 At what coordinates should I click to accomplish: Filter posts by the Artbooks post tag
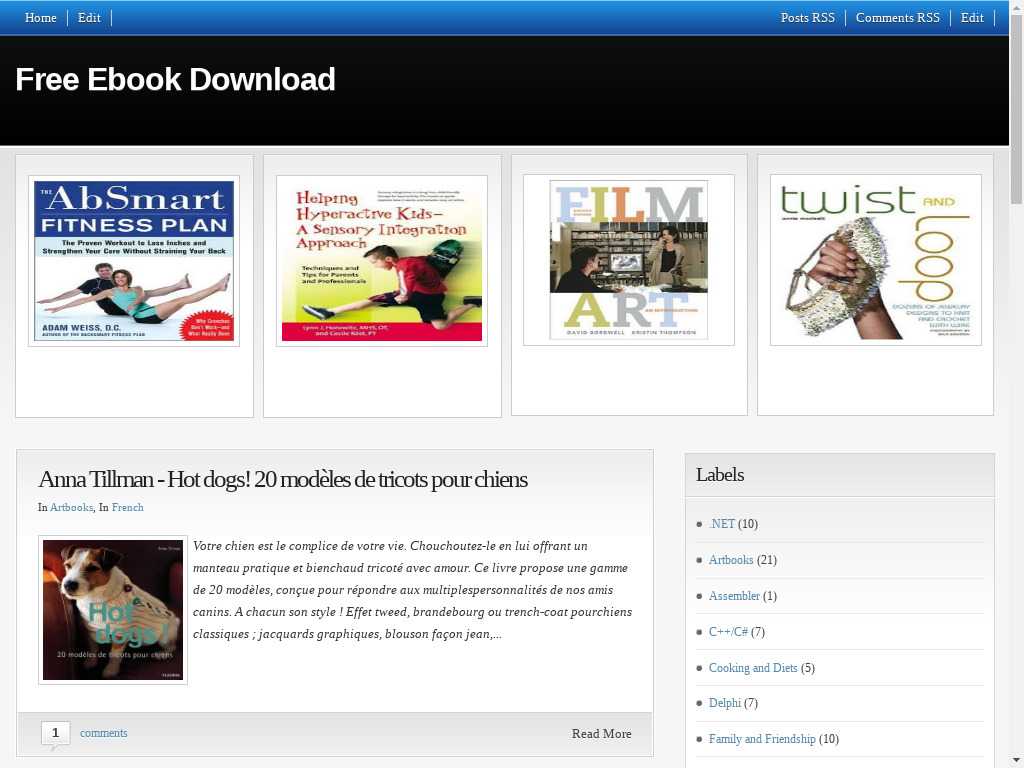click(x=72, y=507)
